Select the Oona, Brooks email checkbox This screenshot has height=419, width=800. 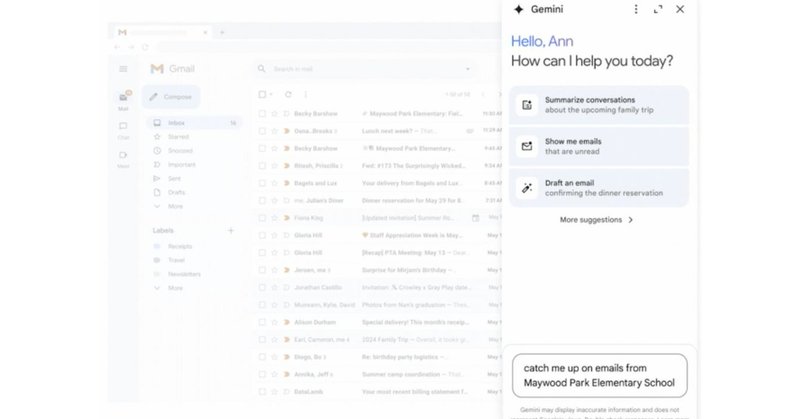tap(262, 131)
